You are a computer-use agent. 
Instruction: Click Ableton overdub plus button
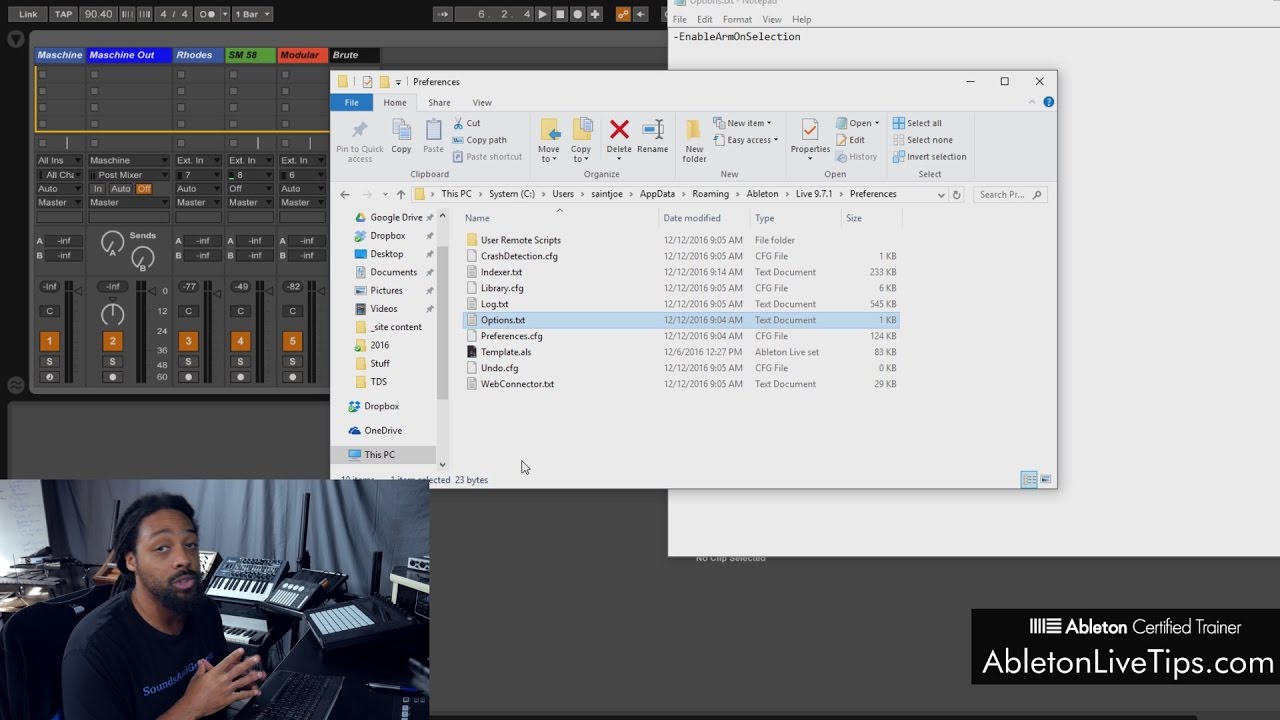(x=595, y=14)
